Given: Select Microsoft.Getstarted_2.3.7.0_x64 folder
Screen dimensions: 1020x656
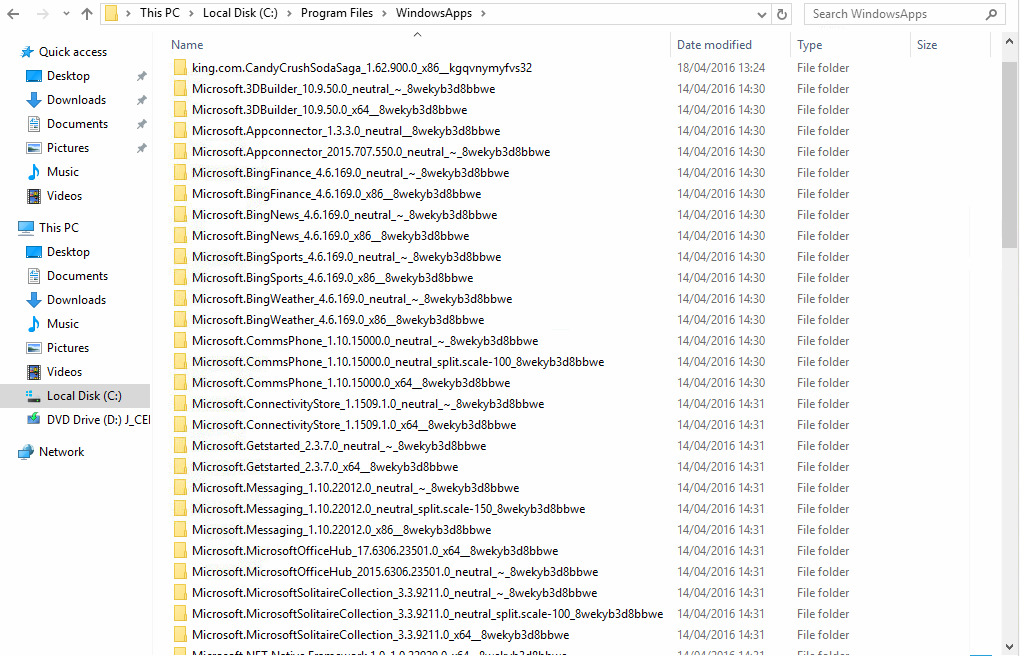Looking at the screenshot, I should pyautogui.click(x=325, y=467).
